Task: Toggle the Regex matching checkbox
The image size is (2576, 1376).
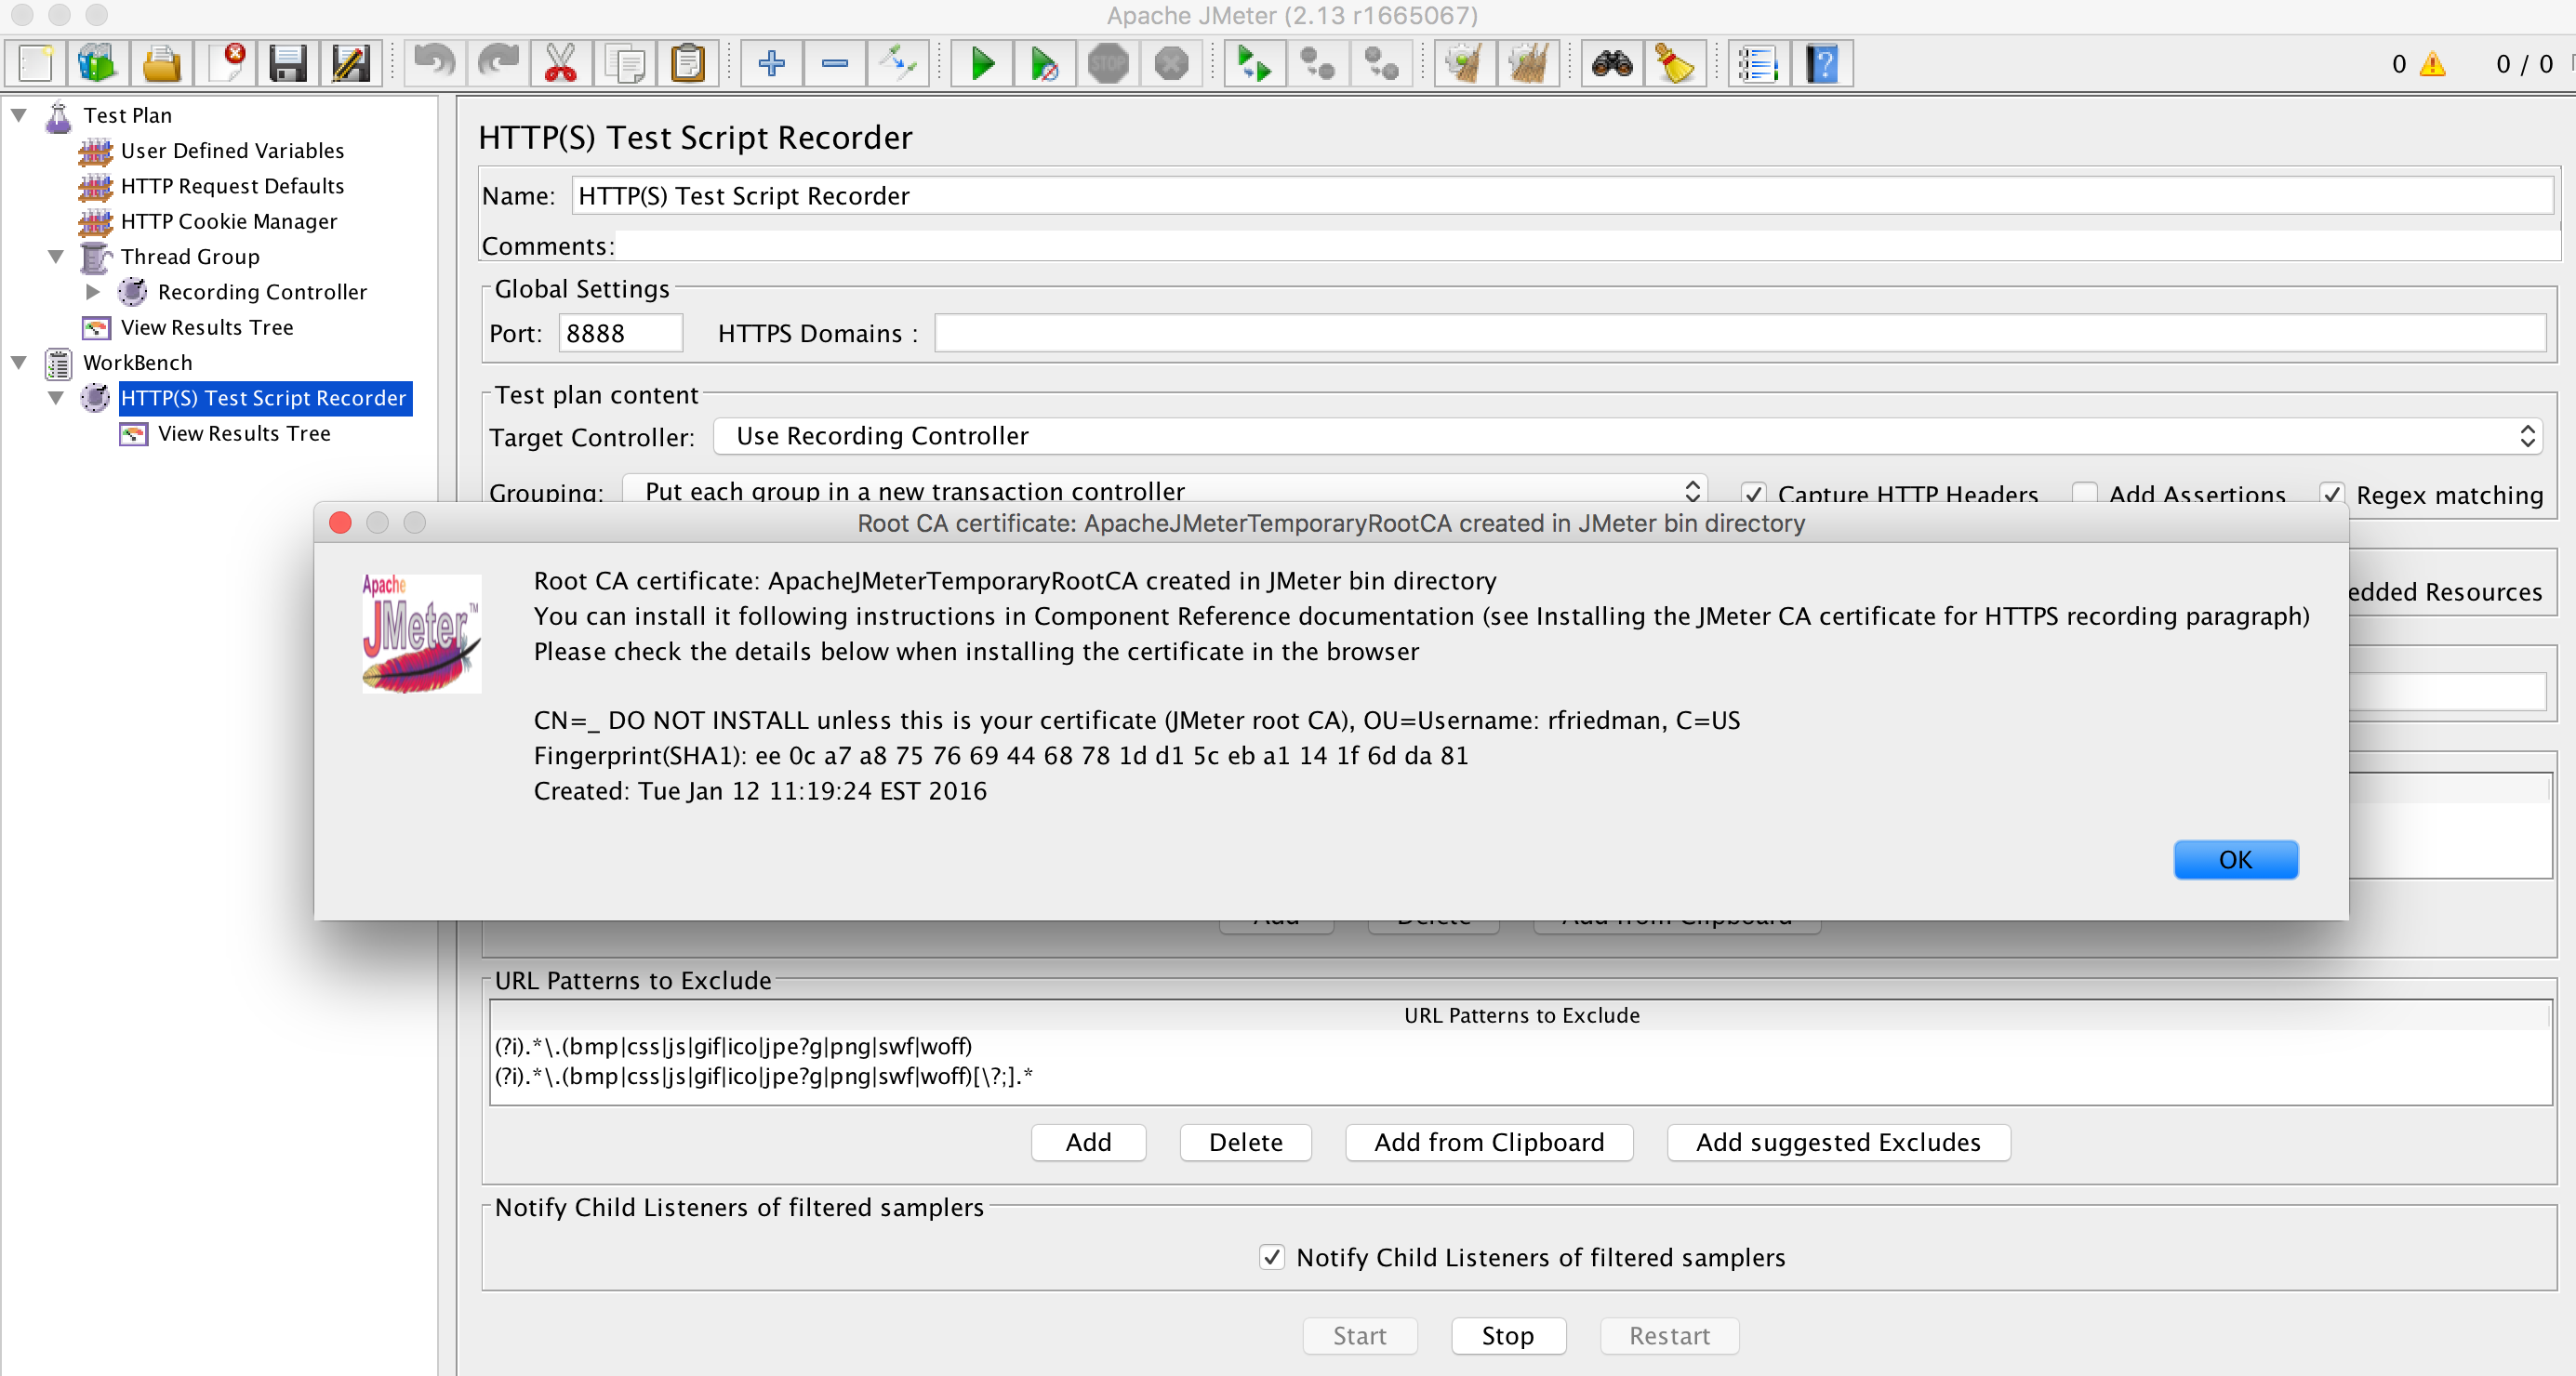Action: click(2331, 493)
